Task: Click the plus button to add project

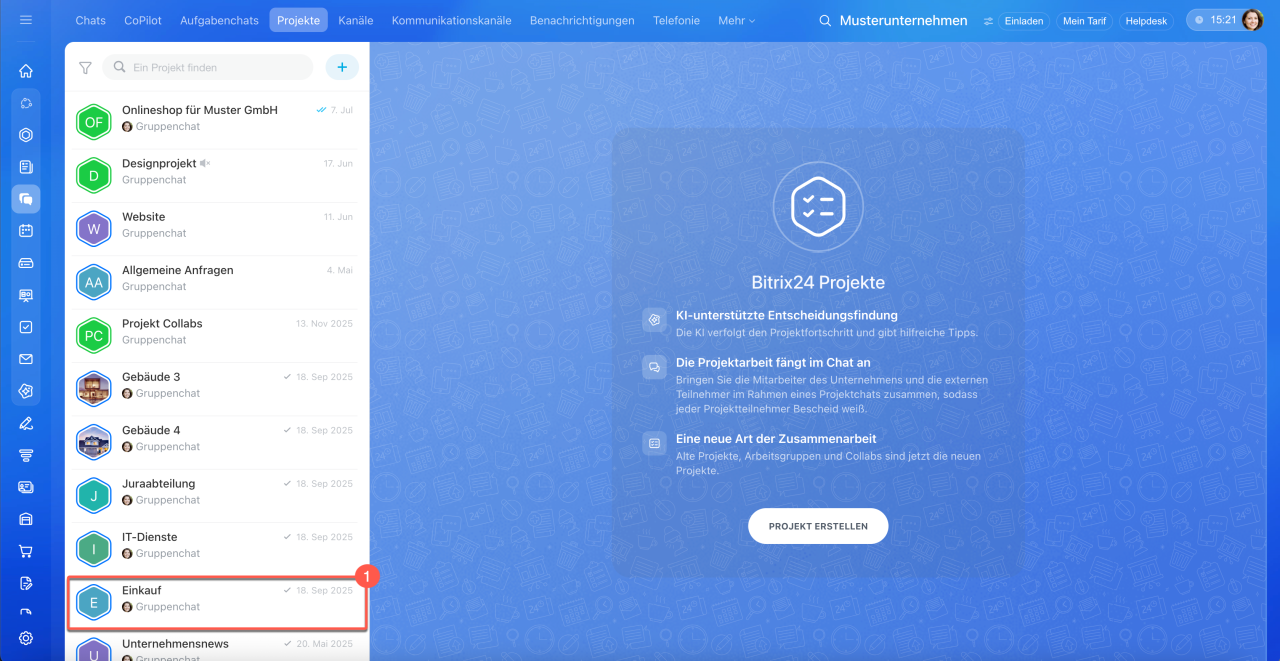Action: pos(342,67)
